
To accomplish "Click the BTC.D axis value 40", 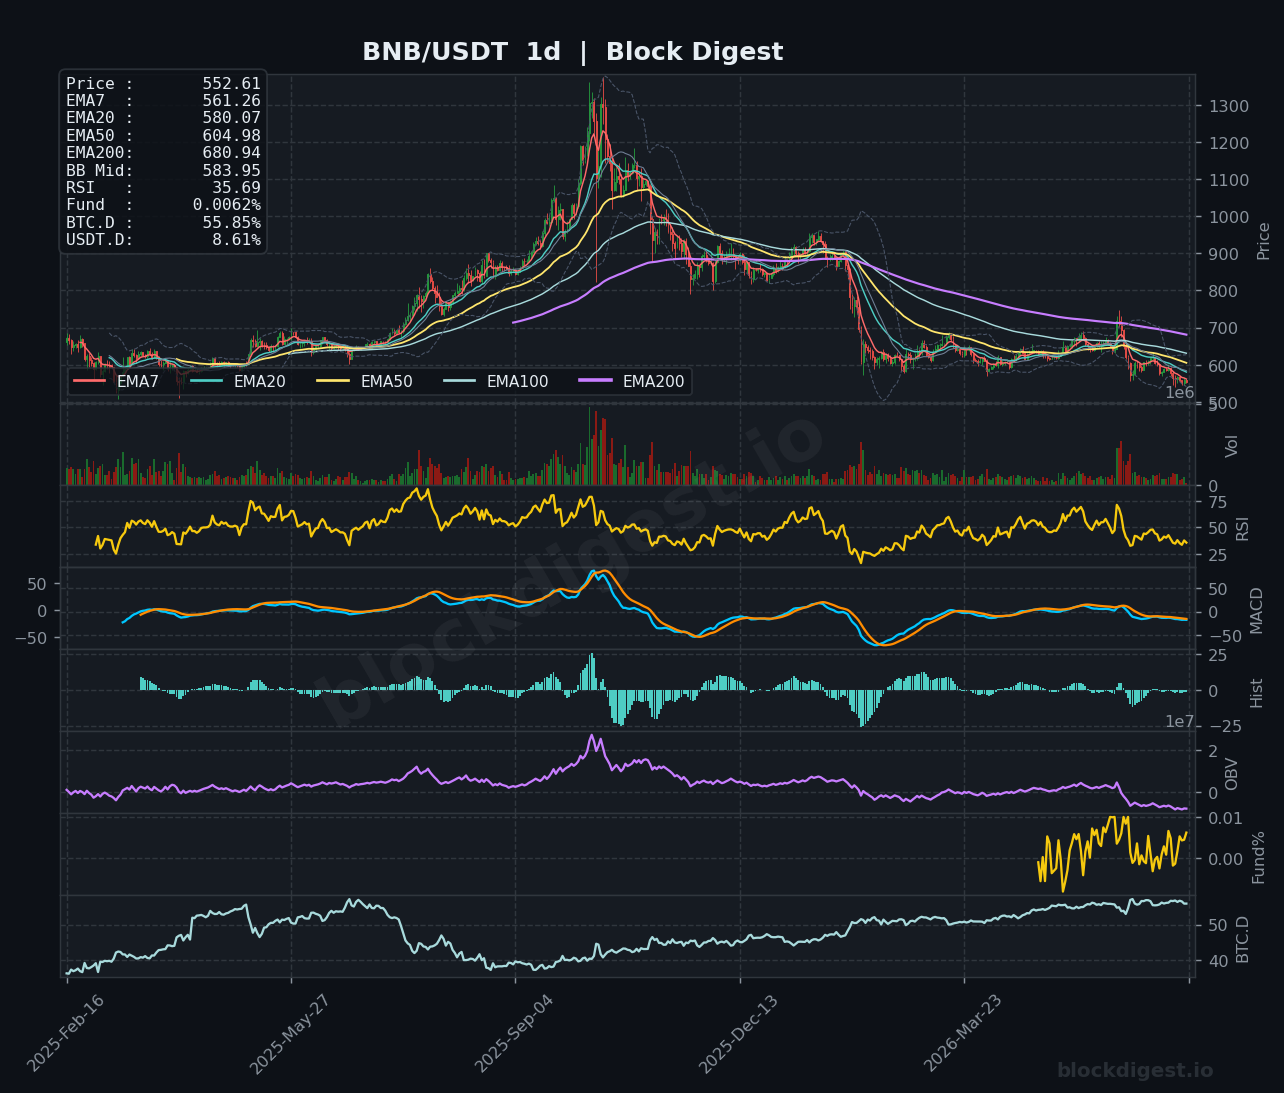I will click(1217, 961).
